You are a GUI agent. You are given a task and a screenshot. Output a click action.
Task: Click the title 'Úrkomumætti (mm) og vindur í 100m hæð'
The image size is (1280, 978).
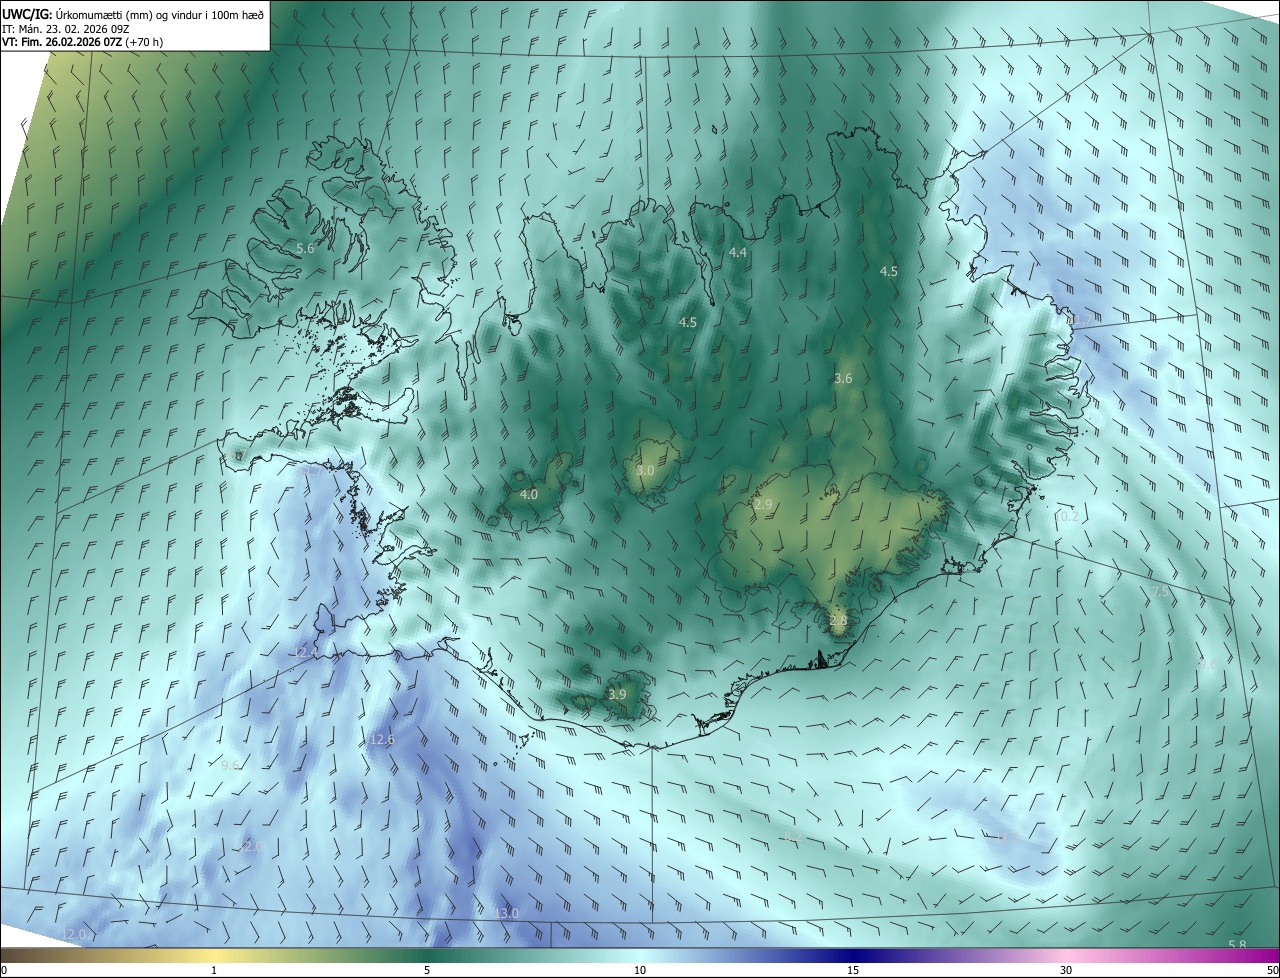tap(159, 14)
